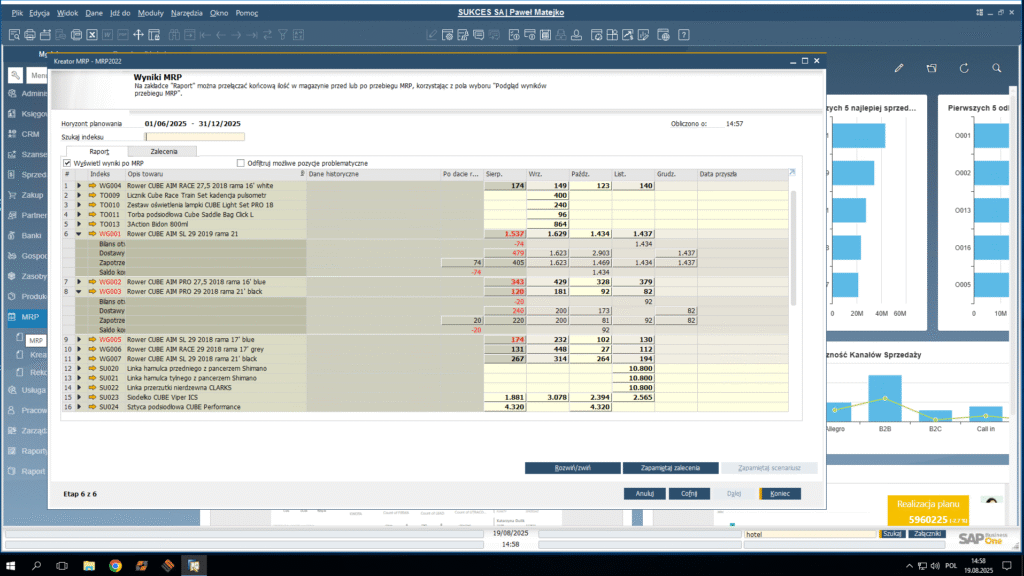
Task: Expand row 2 TO009
Action: point(79,195)
